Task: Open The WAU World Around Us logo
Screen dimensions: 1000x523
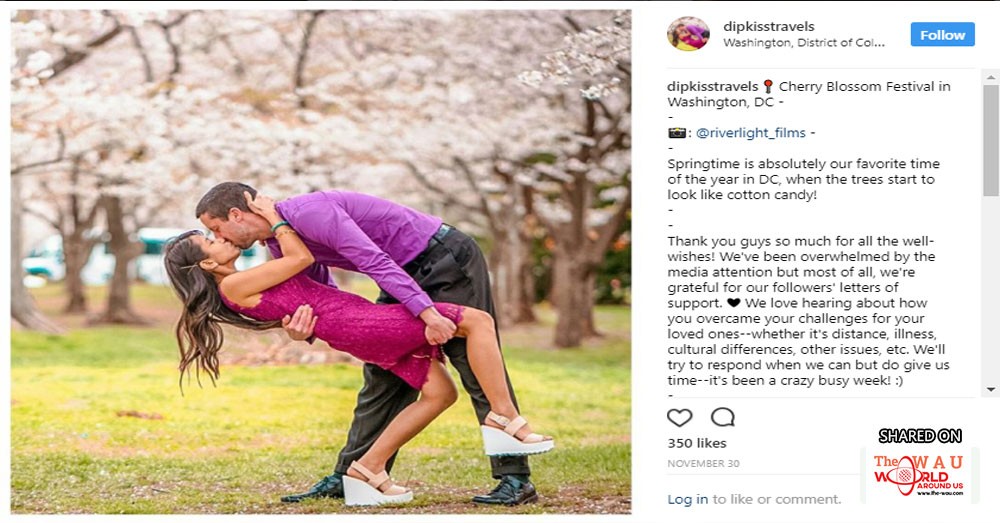Action: tap(918, 475)
